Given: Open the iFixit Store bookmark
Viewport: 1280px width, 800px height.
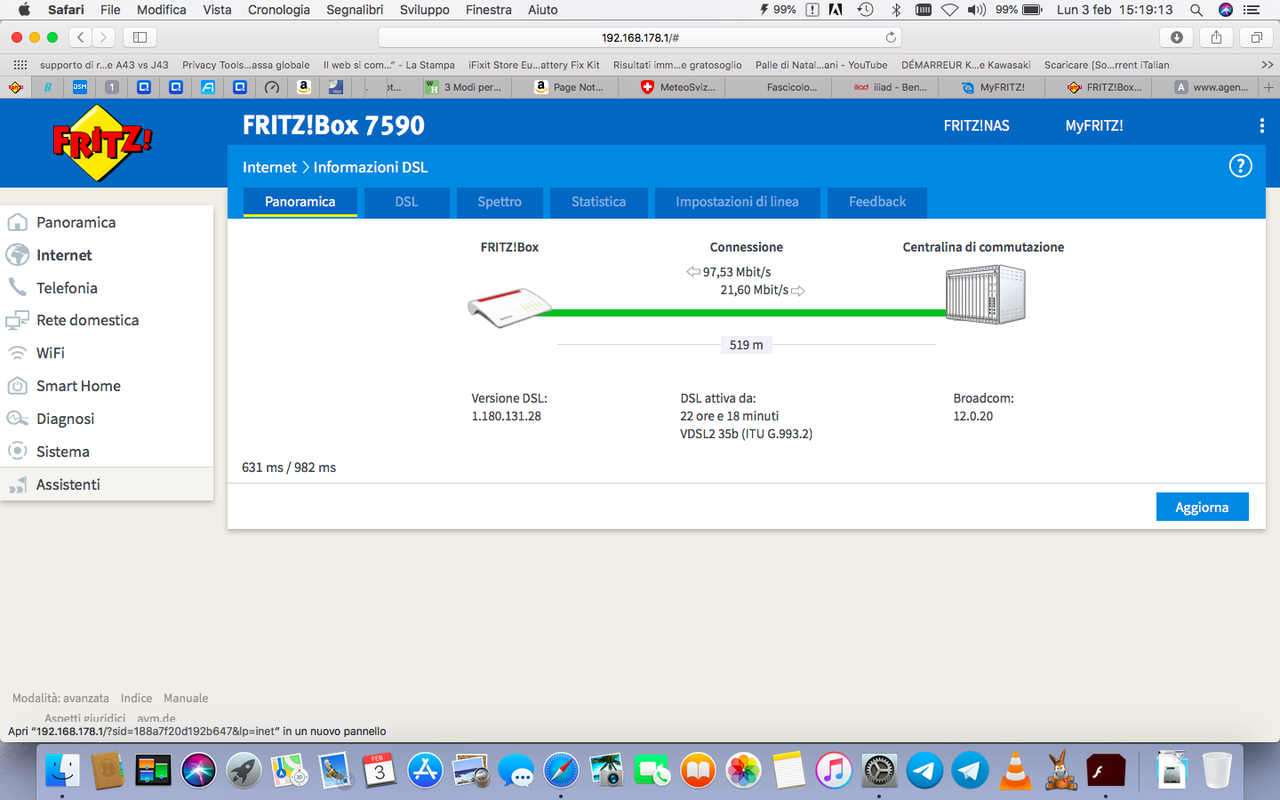Looking at the screenshot, I should click(x=534, y=65).
